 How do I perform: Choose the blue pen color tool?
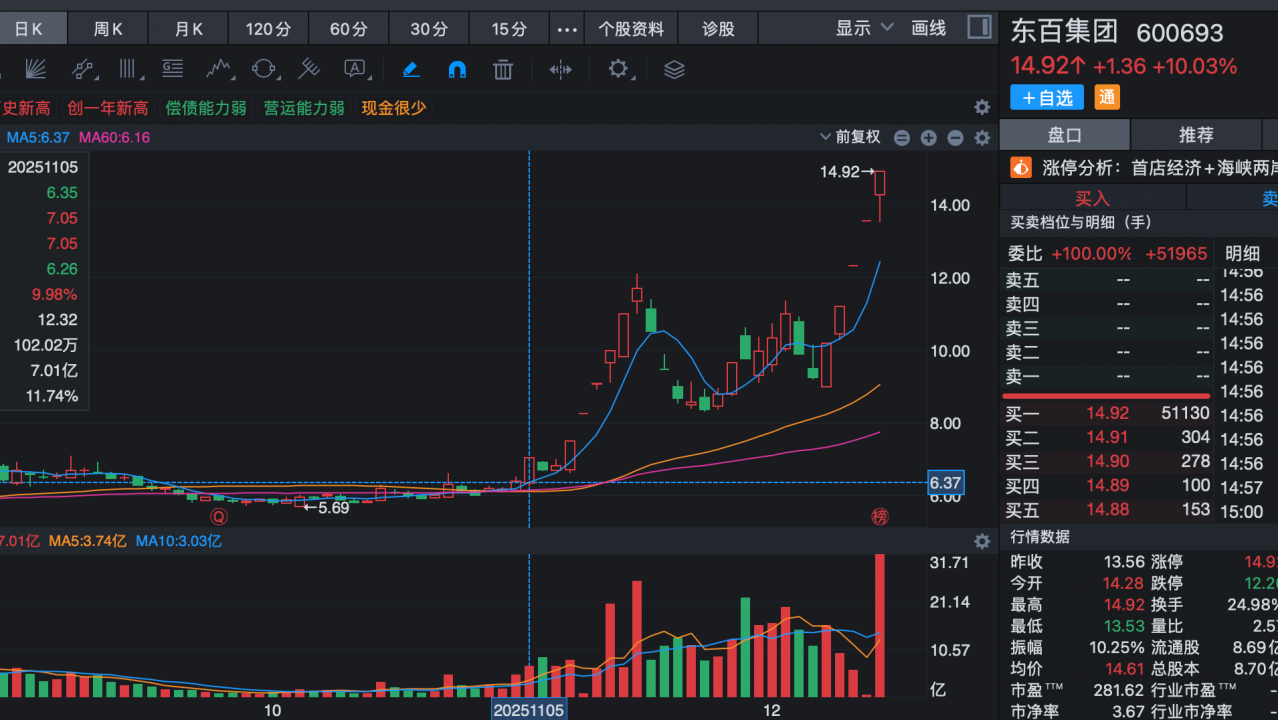point(411,69)
